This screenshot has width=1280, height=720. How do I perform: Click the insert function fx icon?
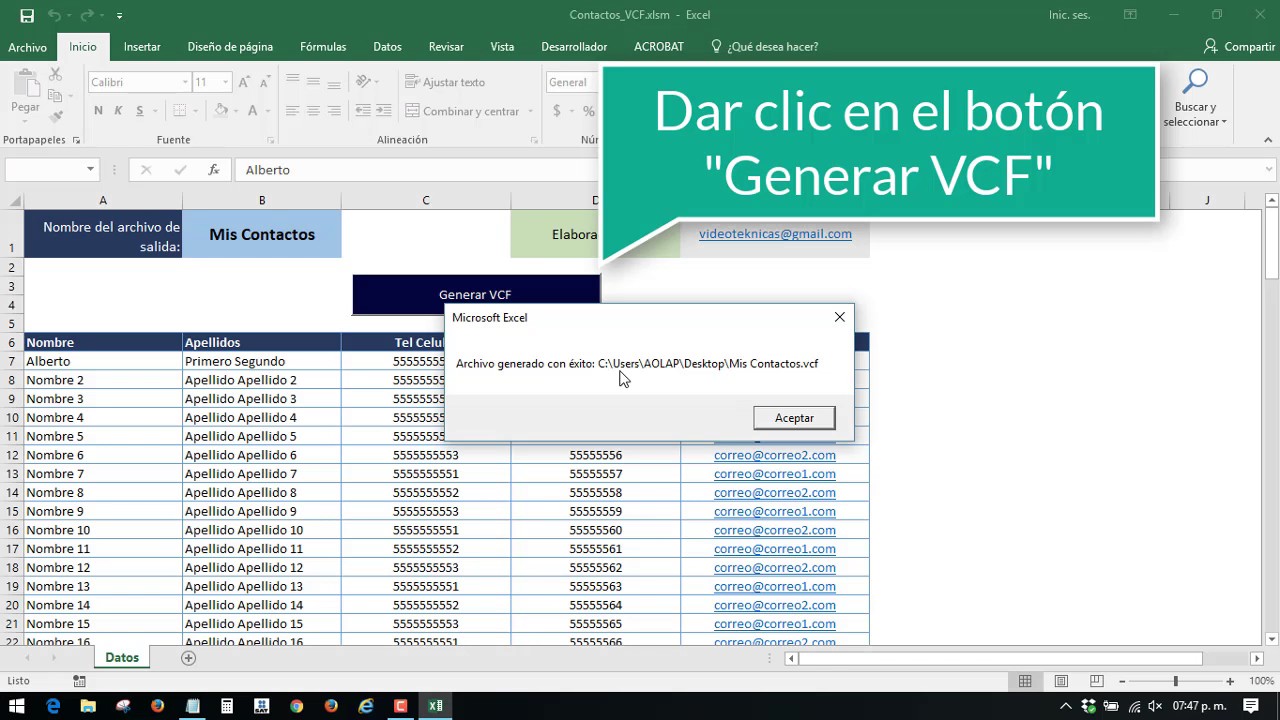click(213, 170)
